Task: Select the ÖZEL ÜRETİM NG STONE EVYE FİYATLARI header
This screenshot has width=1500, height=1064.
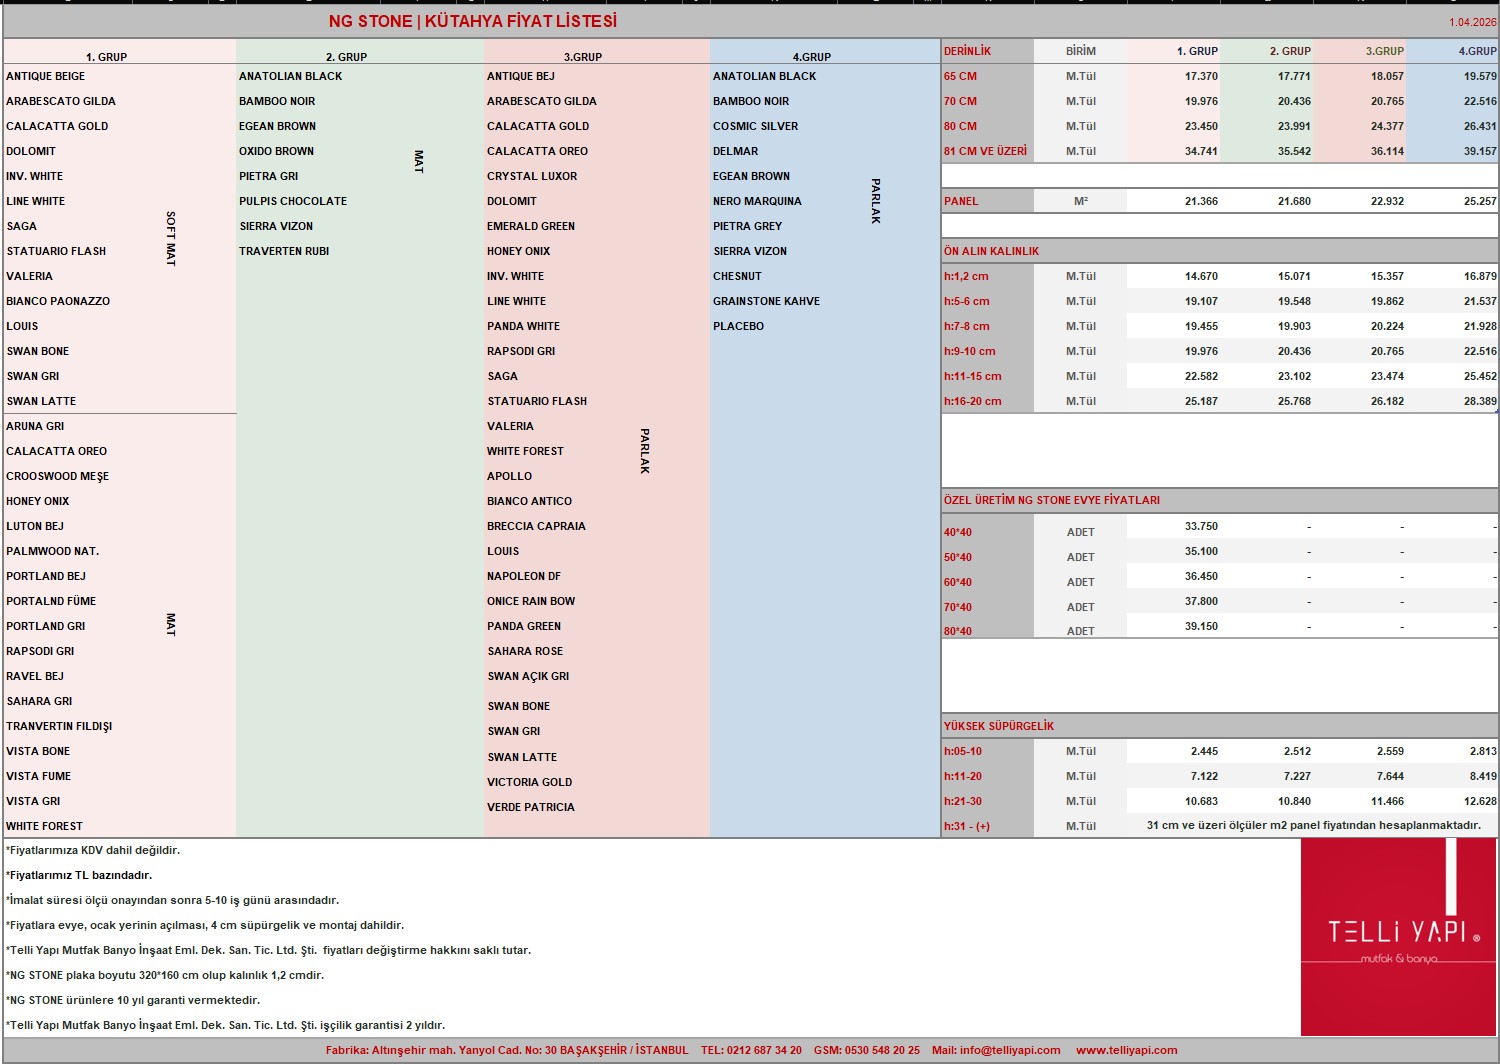Action: (1052, 500)
